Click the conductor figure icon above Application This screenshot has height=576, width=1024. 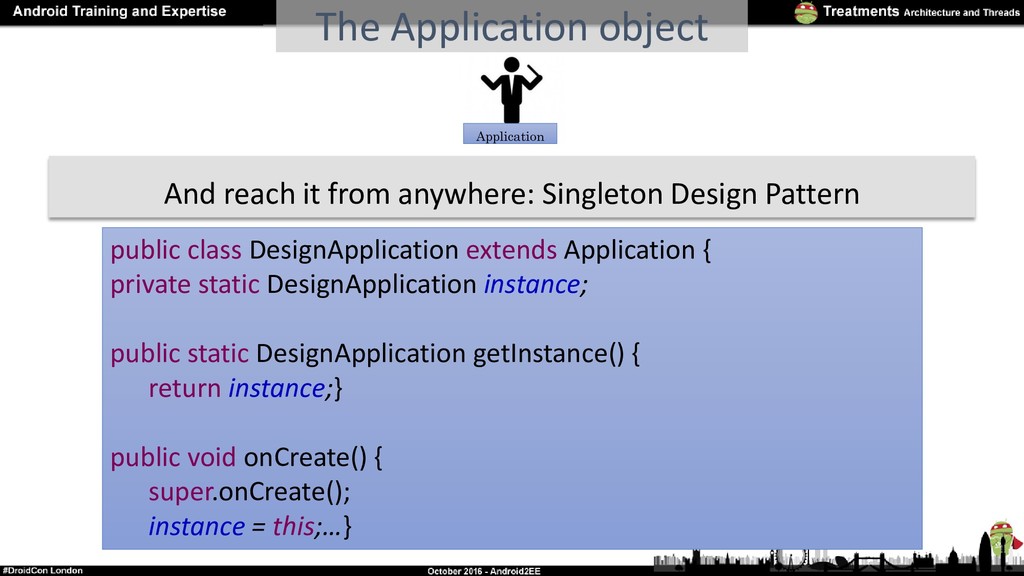coord(511,90)
